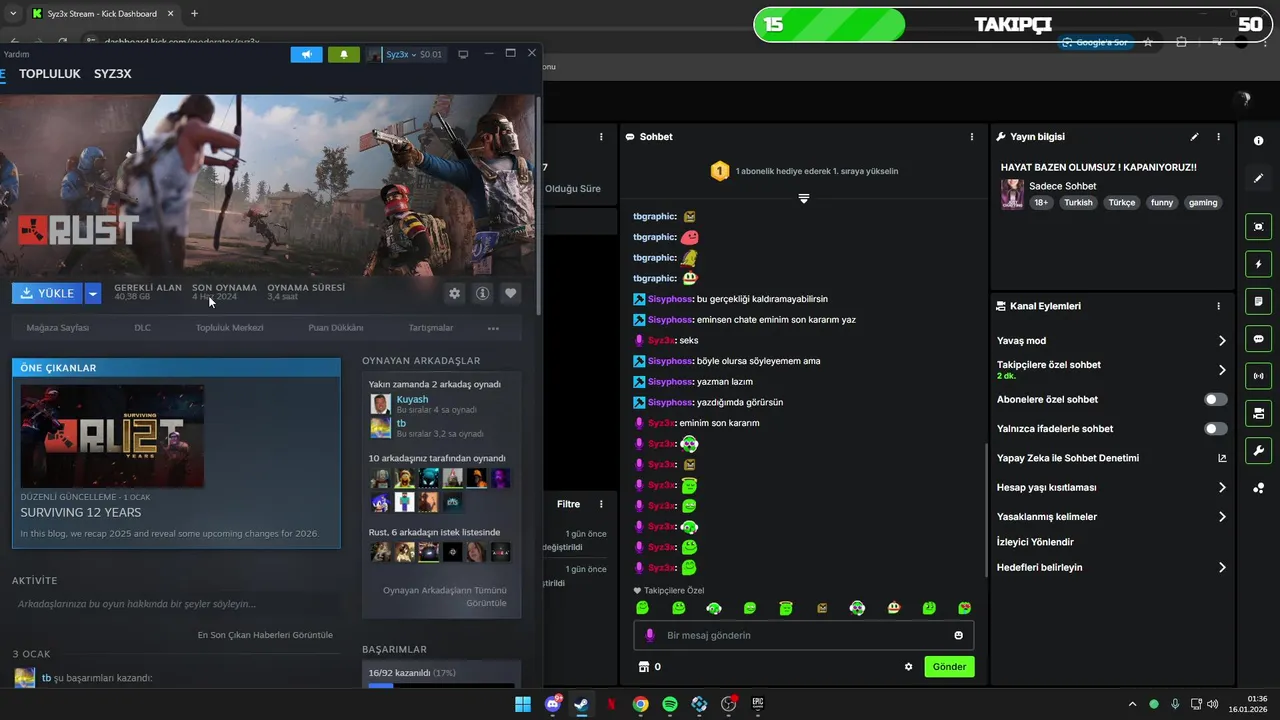
Task: Click pencil icon in Kick right sidebar
Action: 1259,178
